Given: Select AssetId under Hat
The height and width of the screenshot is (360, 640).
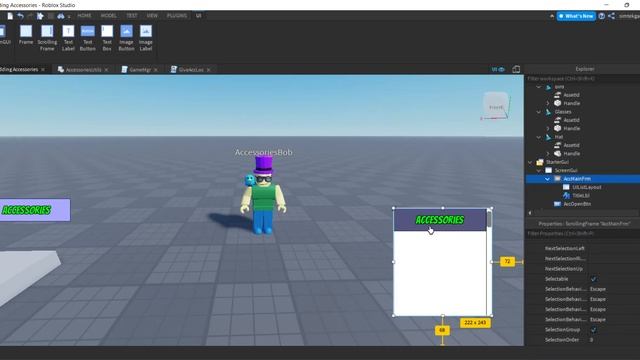Looking at the screenshot, I should coord(571,145).
